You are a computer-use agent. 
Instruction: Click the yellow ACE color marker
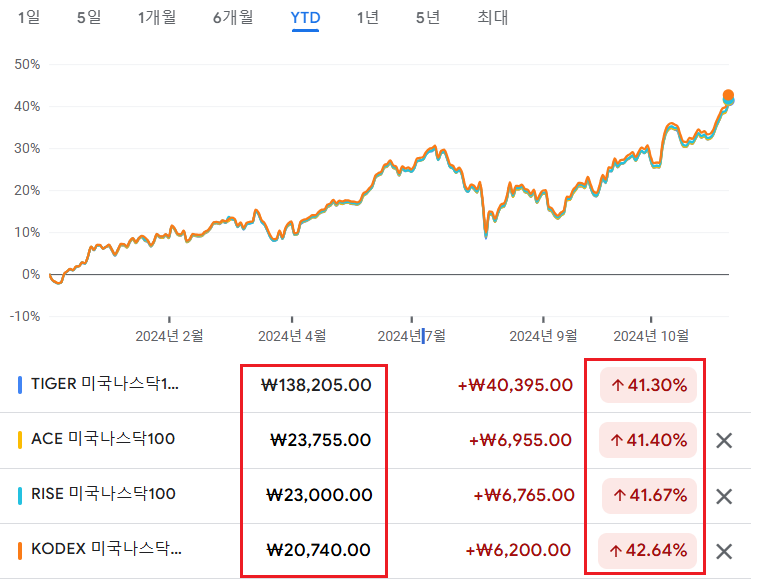click(x=20, y=441)
